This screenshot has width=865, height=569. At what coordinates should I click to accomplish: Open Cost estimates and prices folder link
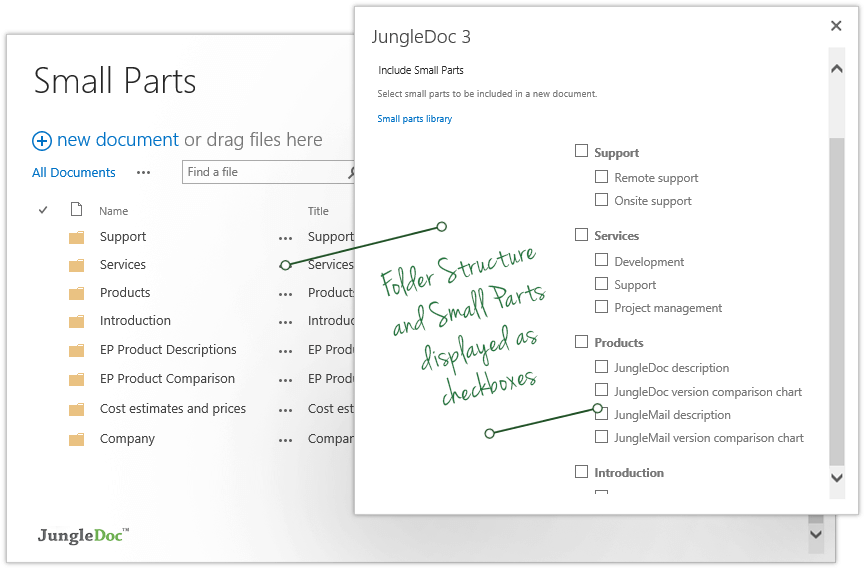click(173, 409)
